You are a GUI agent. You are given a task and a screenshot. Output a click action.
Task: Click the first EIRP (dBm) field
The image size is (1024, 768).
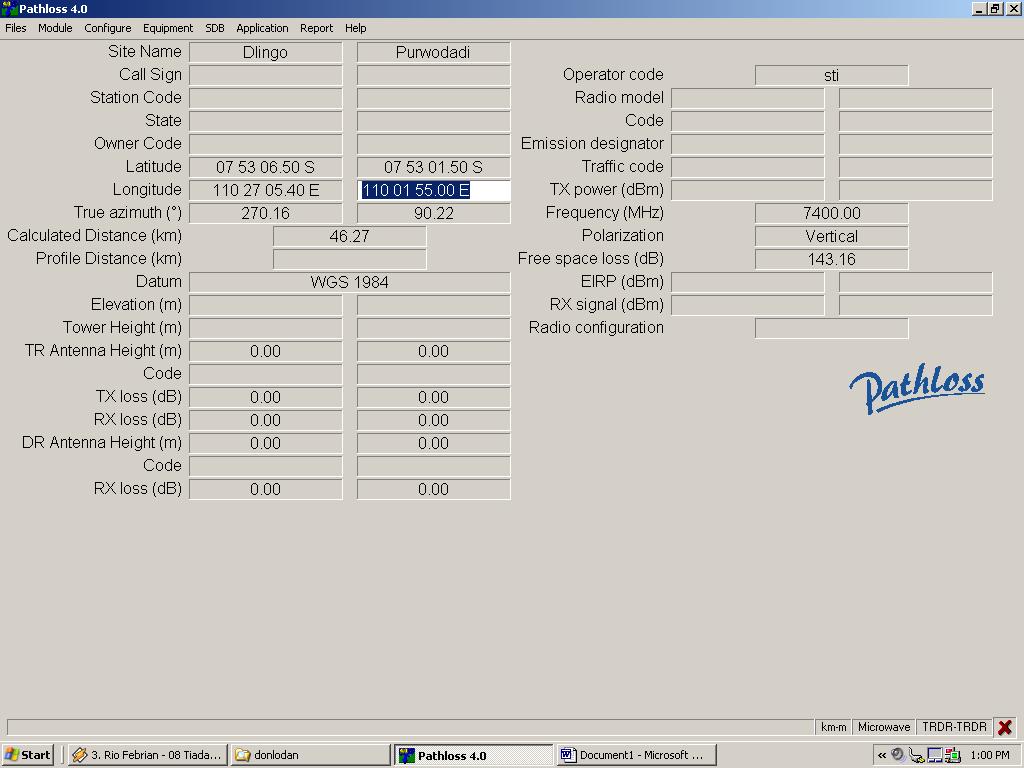(748, 282)
